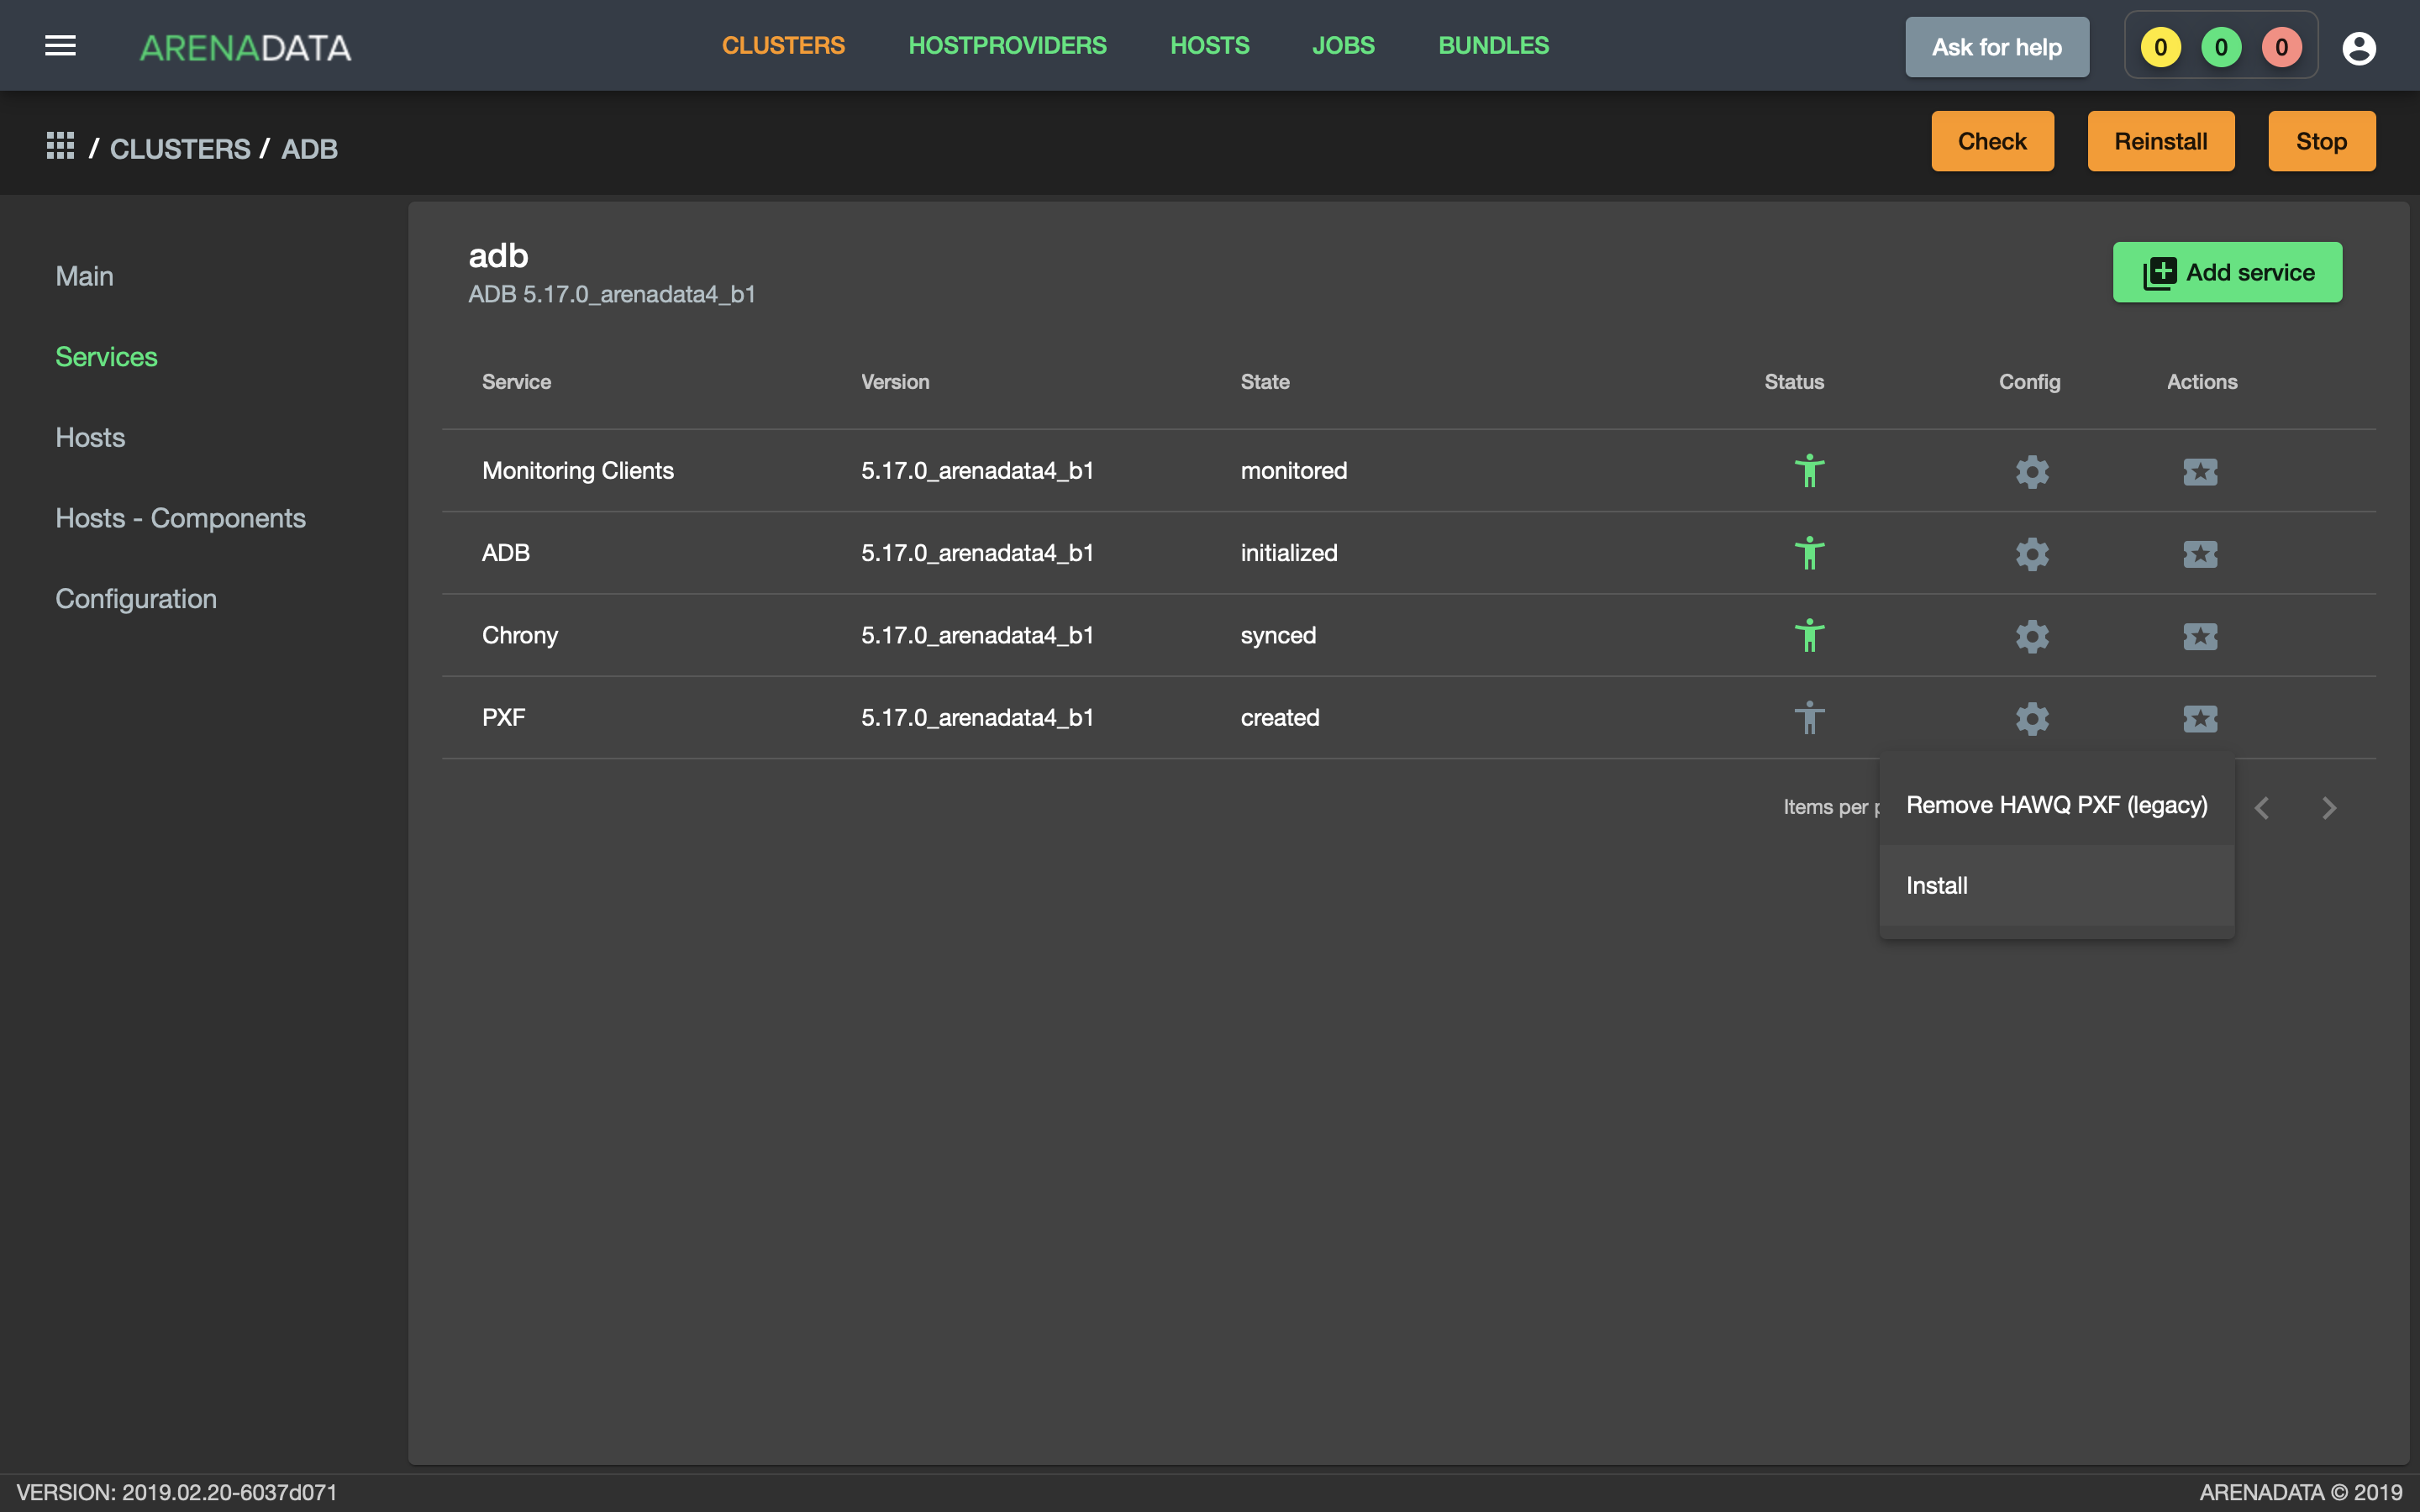The height and width of the screenshot is (1512, 2420).
Task: Open Hosts - Components sidebar item
Action: click(x=180, y=518)
